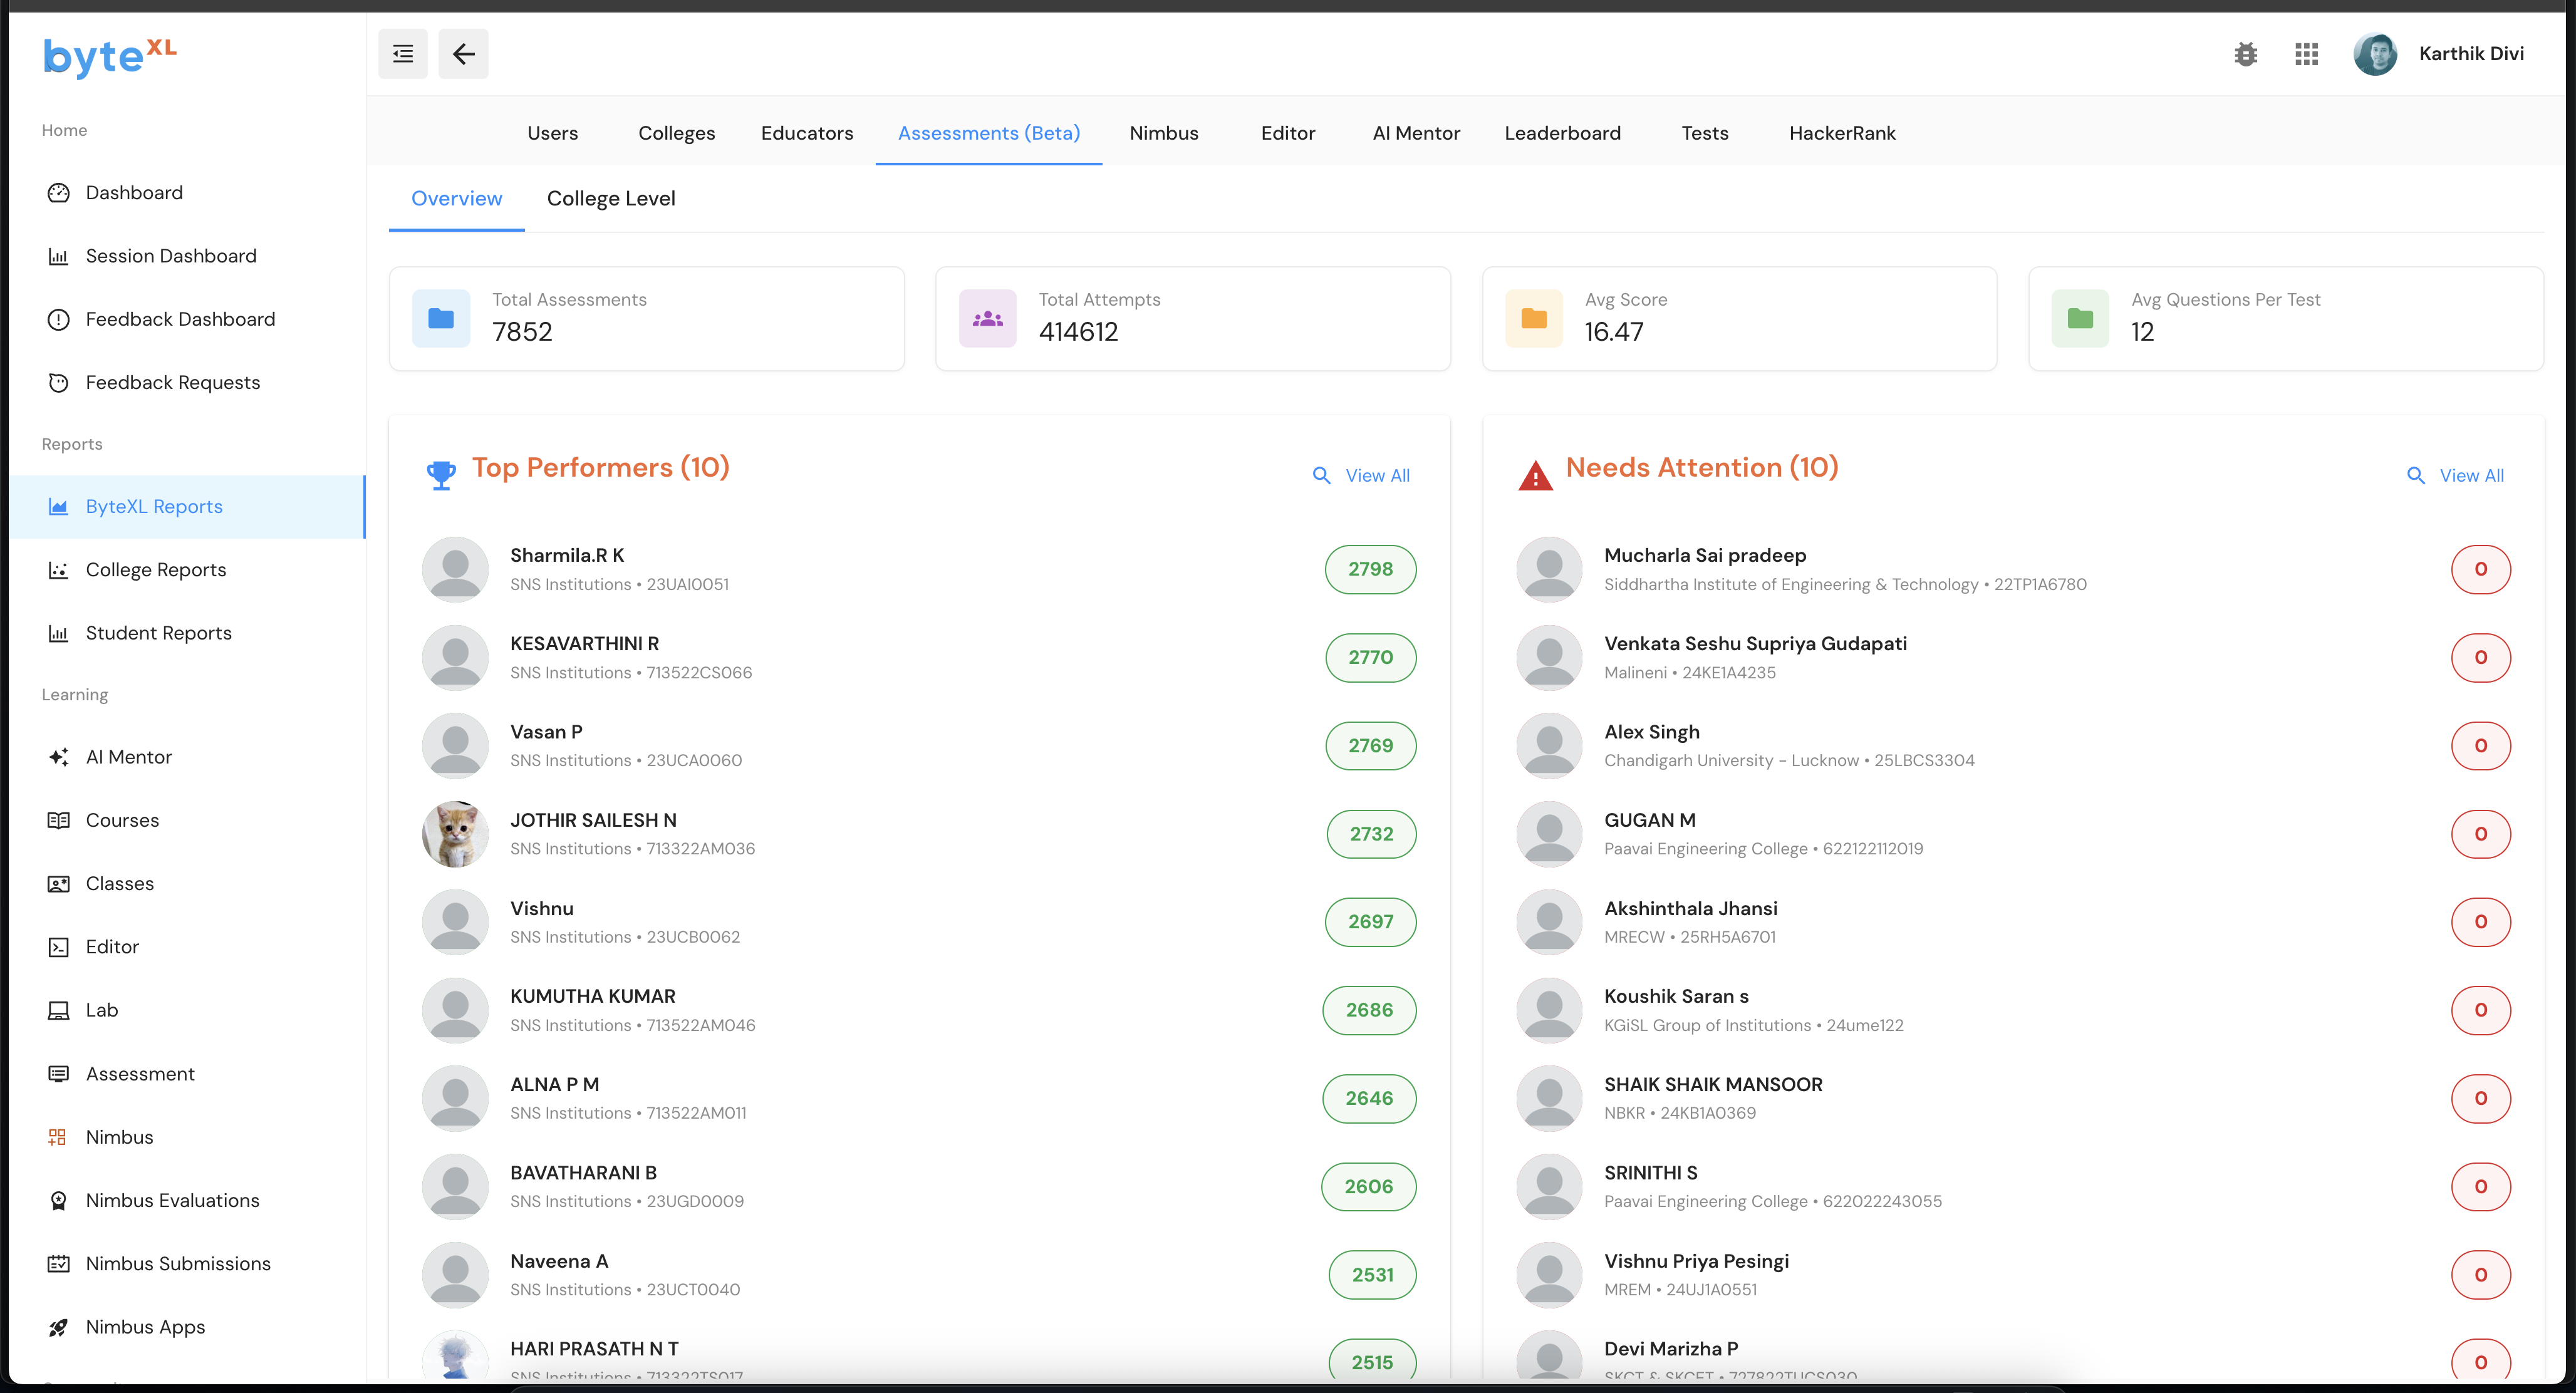Click the back arrow button
Viewport: 2576px width, 1393px height.
pos(463,54)
